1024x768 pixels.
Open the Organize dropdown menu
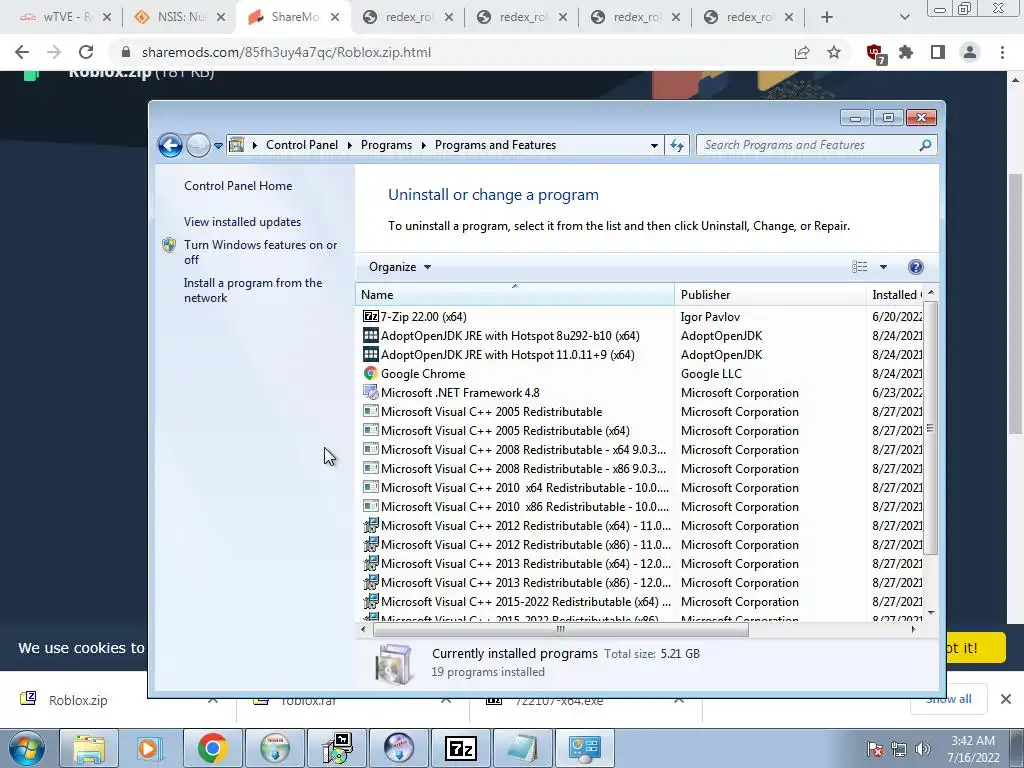tap(400, 266)
